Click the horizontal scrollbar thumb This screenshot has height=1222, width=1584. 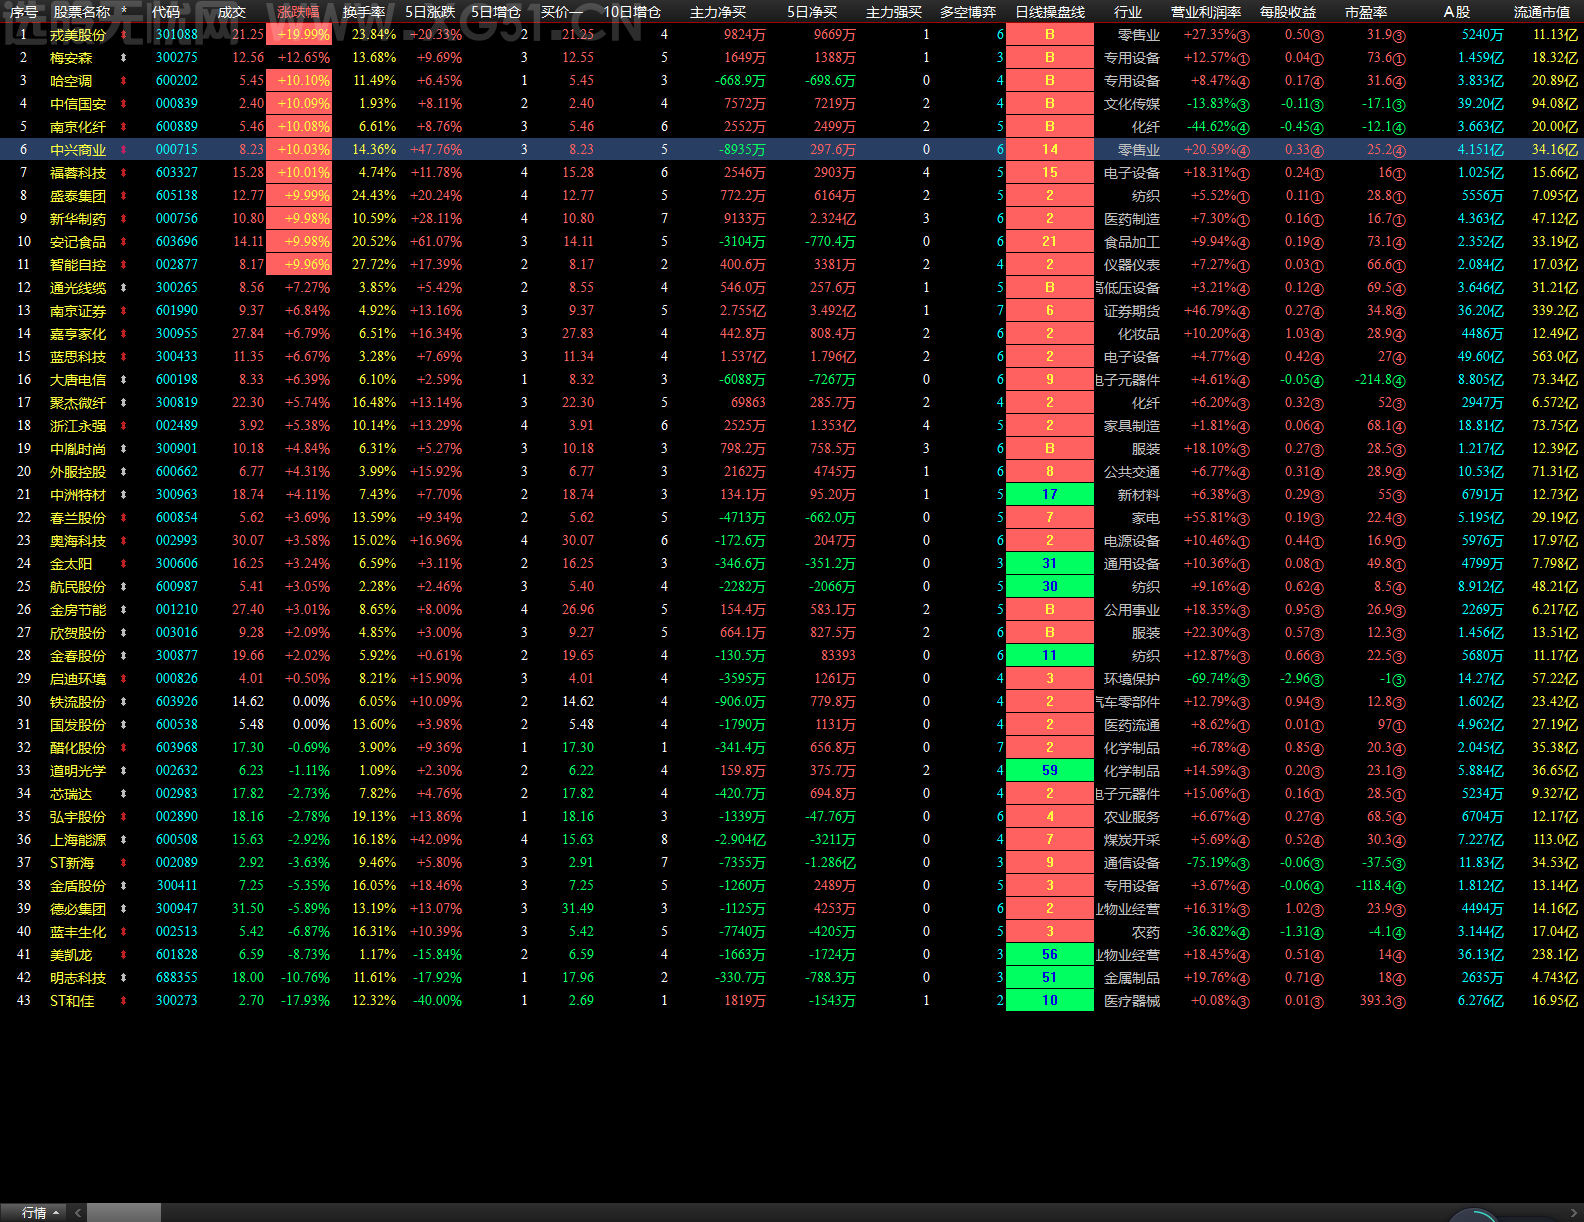123,1212
